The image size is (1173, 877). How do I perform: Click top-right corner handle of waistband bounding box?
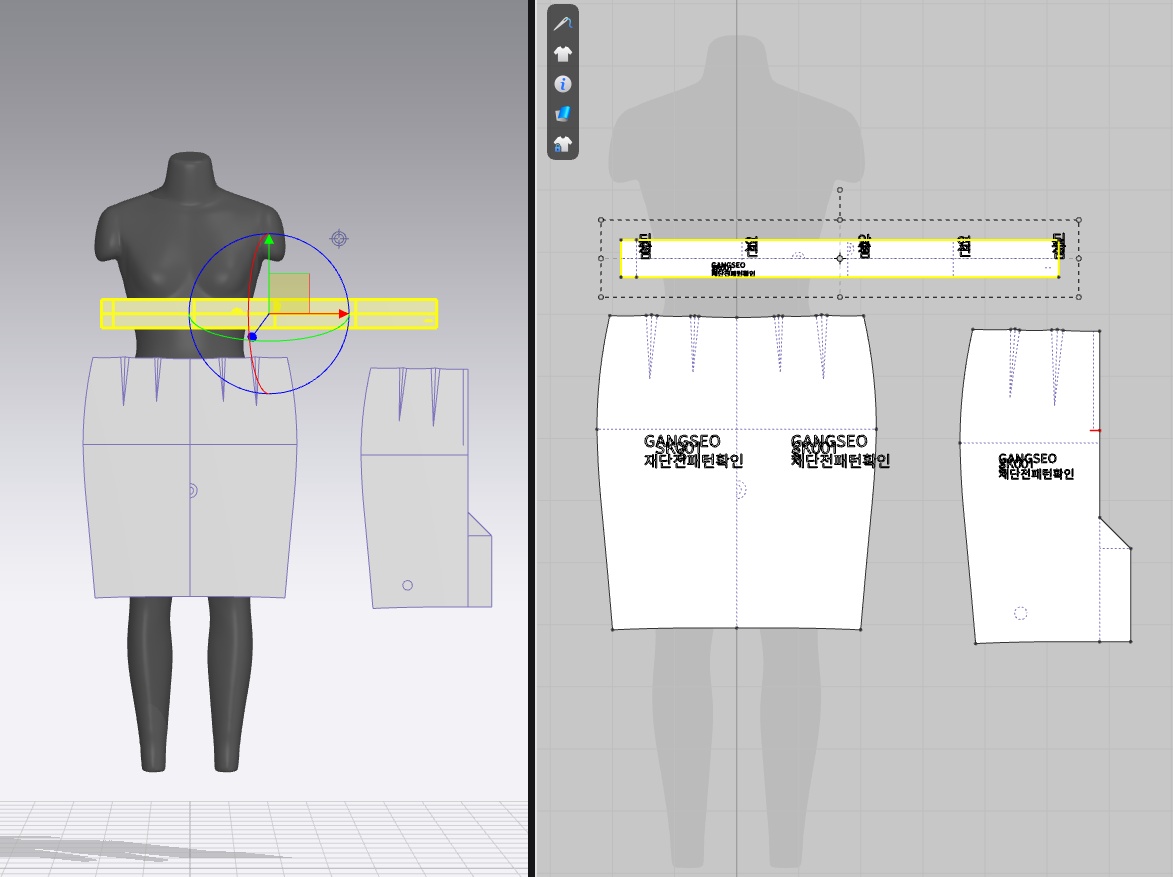pyautogui.click(x=1078, y=220)
